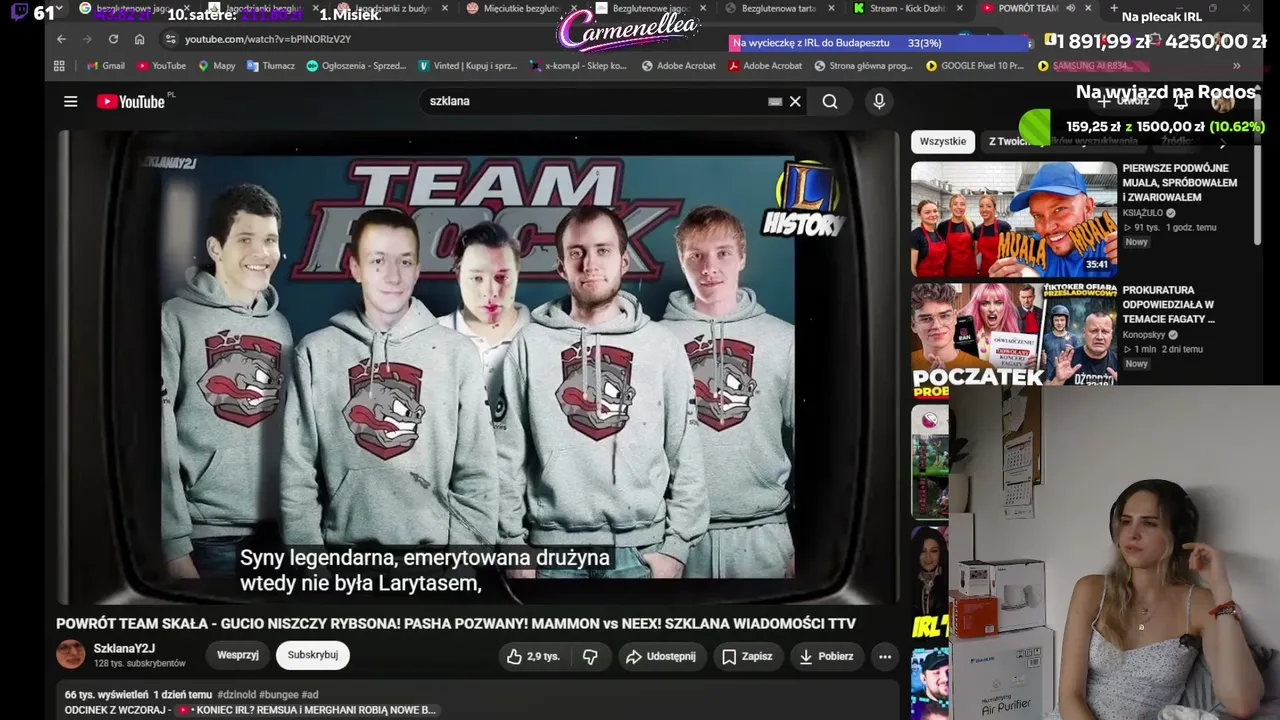This screenshot has height=720, width=1280.
Task: Go to the YouTube home logo
Action: [133, 101]
